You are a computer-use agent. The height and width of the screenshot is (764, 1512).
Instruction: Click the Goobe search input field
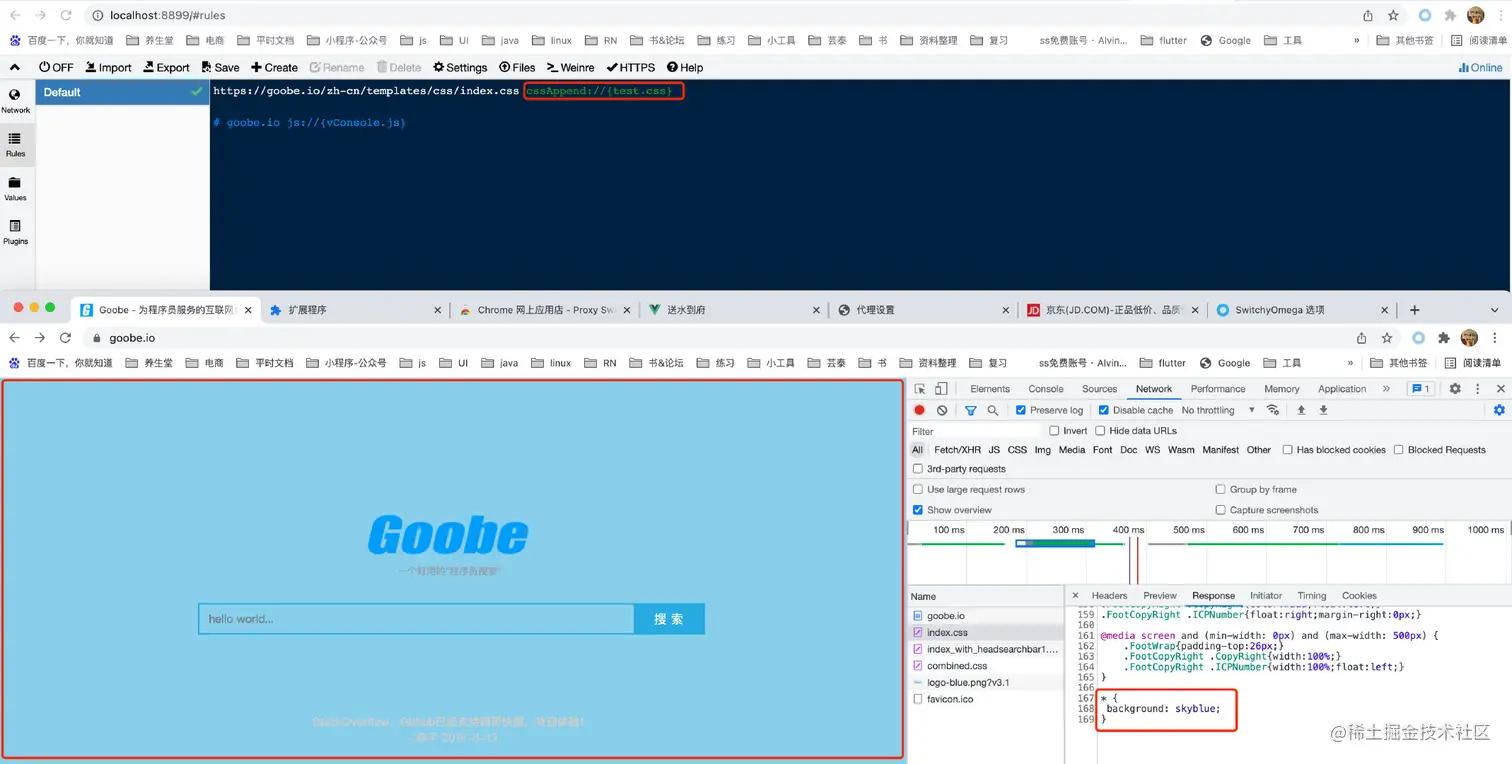tap(416, 619)
